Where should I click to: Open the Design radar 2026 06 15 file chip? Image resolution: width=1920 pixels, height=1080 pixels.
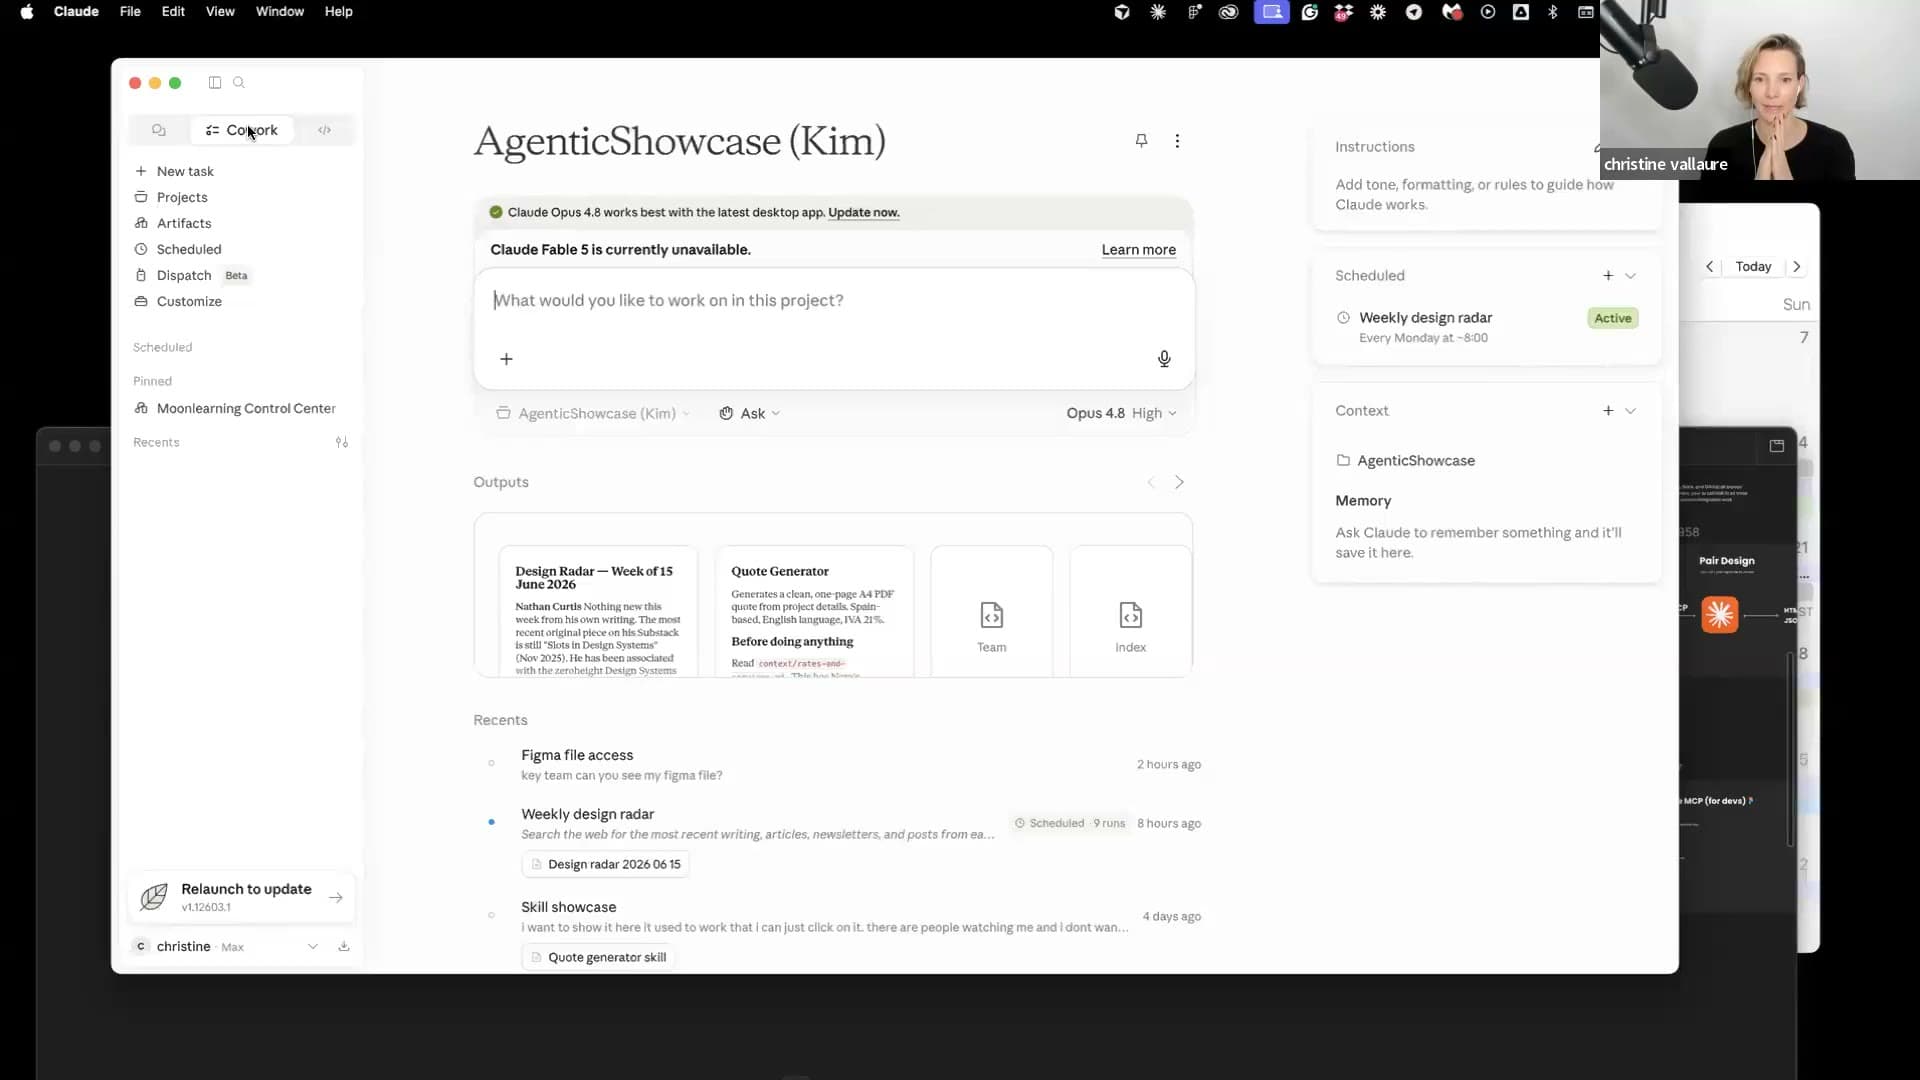coord(605,864)
